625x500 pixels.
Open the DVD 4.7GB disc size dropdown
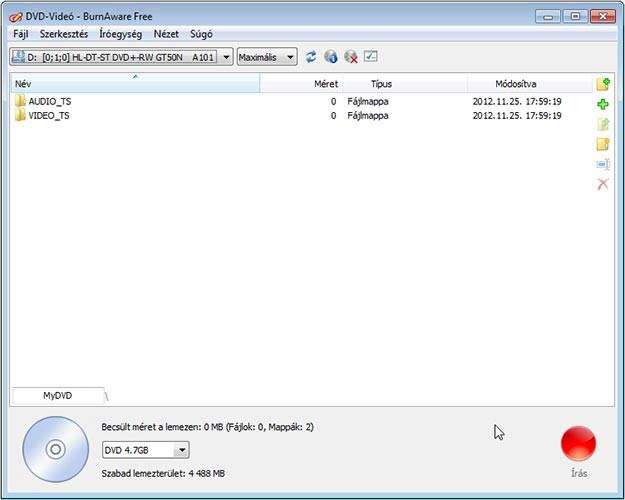coord(145,450)
